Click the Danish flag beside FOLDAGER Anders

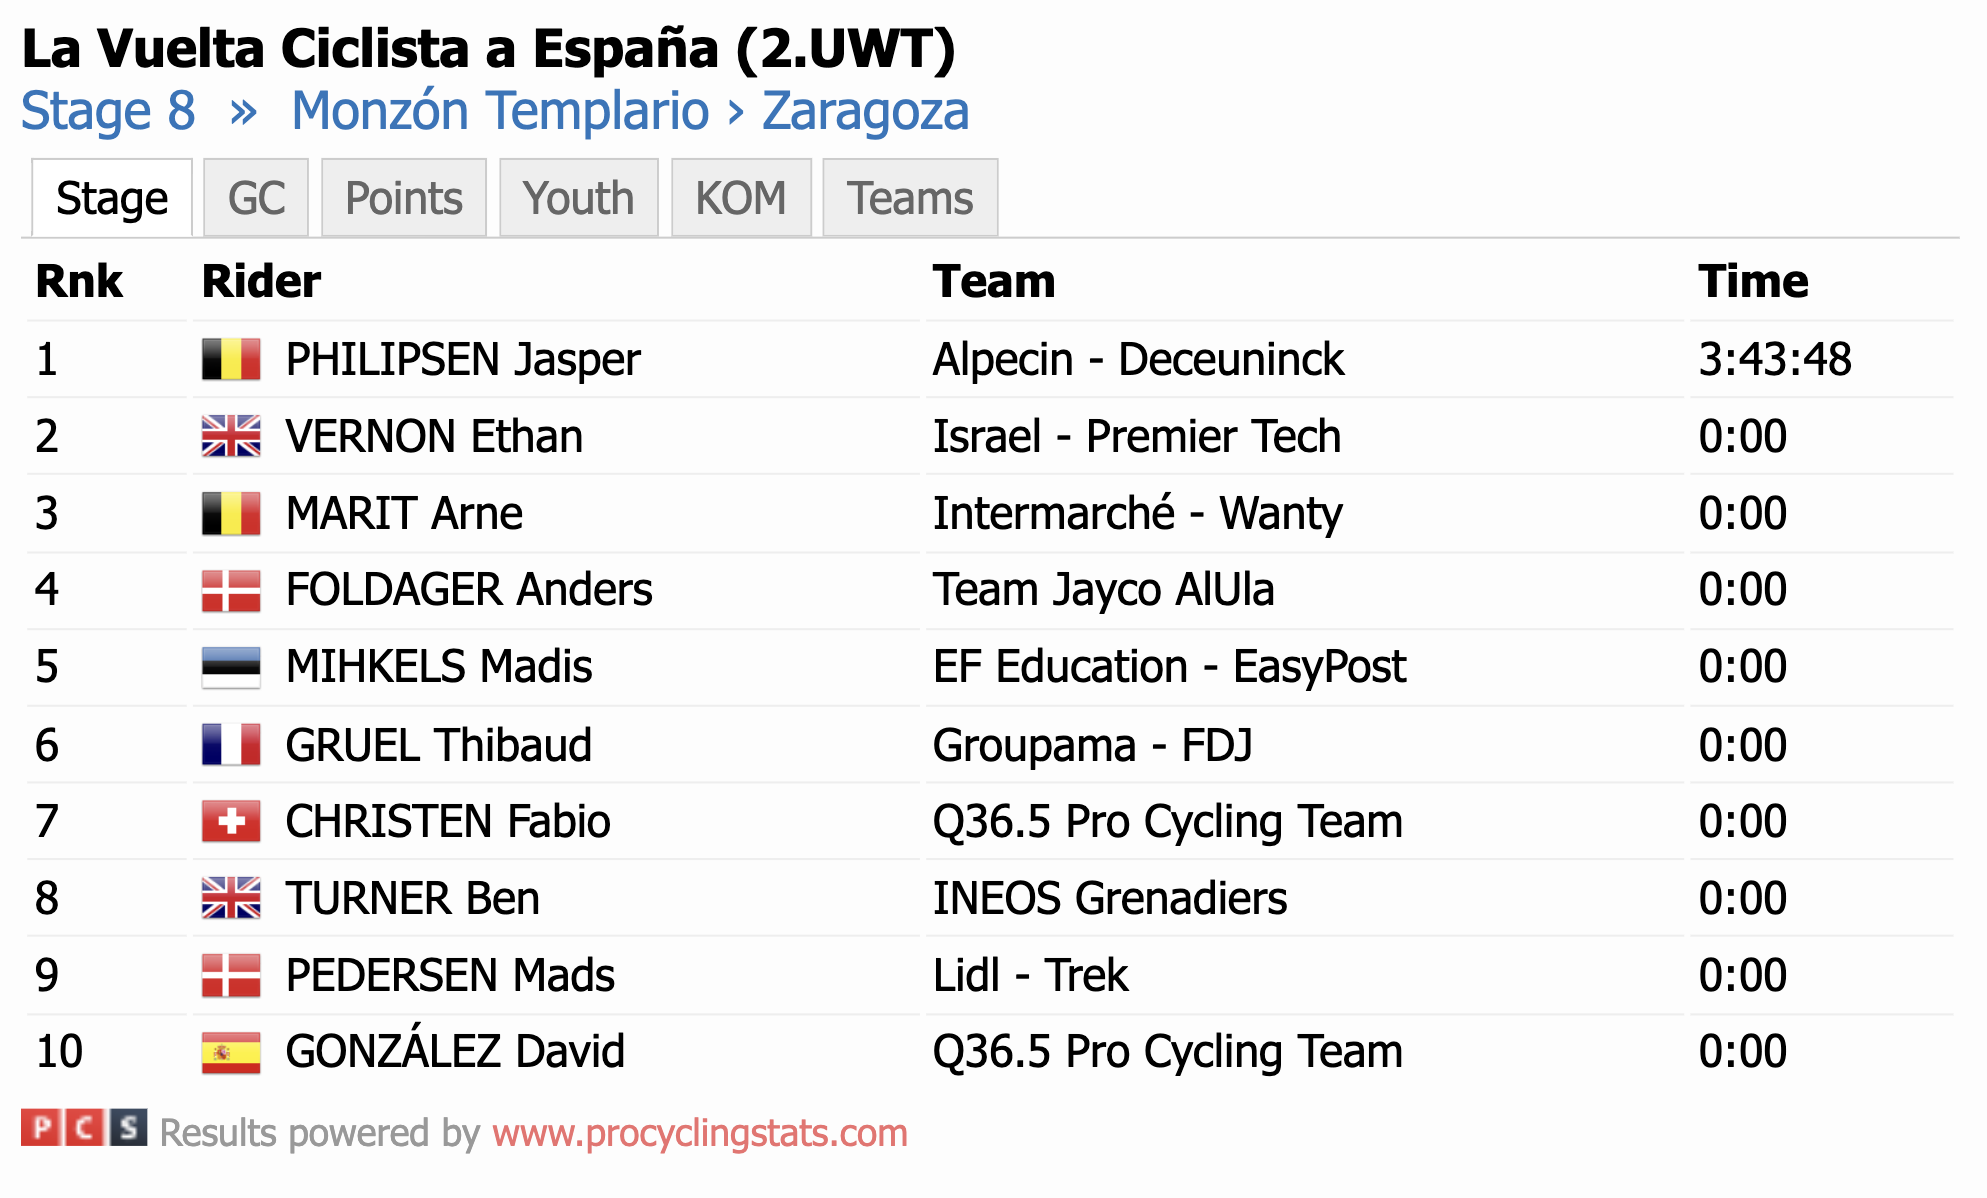tap(231, 590)
